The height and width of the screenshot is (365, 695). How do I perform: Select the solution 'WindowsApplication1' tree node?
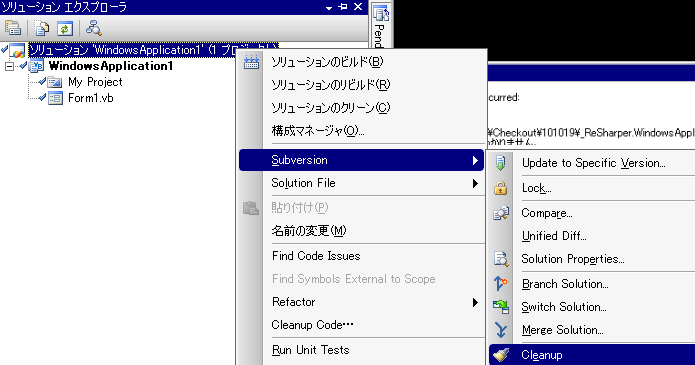(x=153, y=50)
